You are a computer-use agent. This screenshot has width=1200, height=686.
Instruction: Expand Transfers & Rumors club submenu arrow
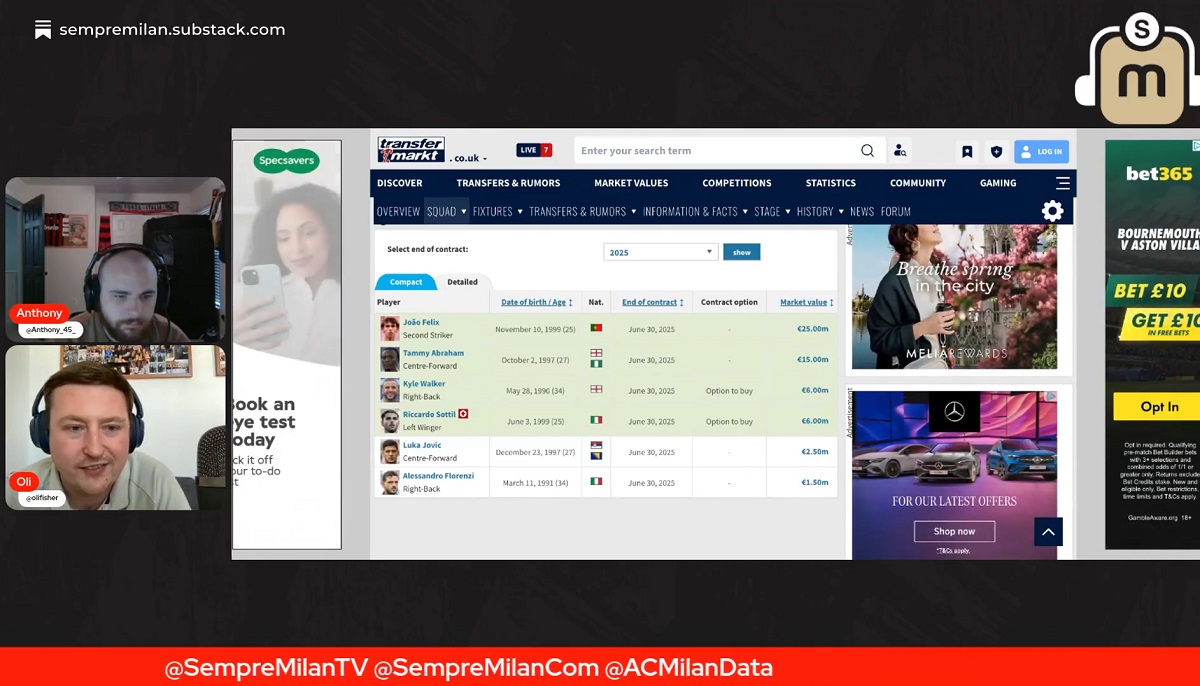(x=634, y=212)
